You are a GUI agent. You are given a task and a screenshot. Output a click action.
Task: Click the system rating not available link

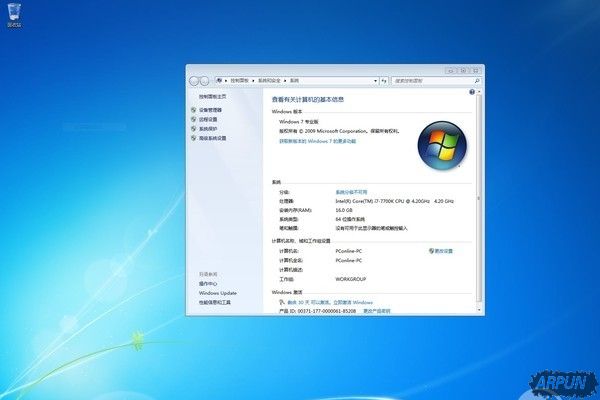click(x=351, y=192)
